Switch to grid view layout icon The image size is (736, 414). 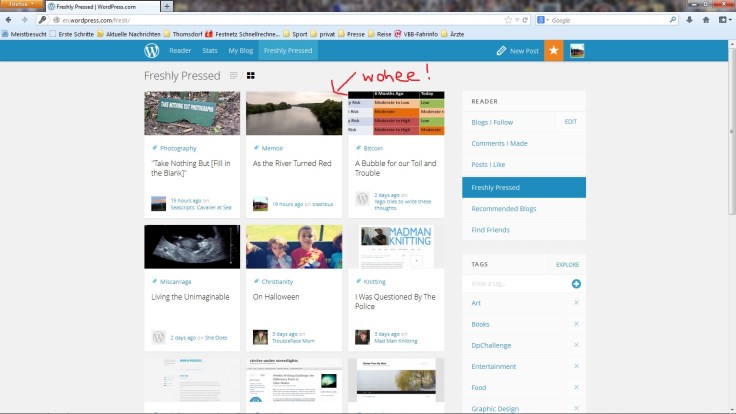(251, 76)
